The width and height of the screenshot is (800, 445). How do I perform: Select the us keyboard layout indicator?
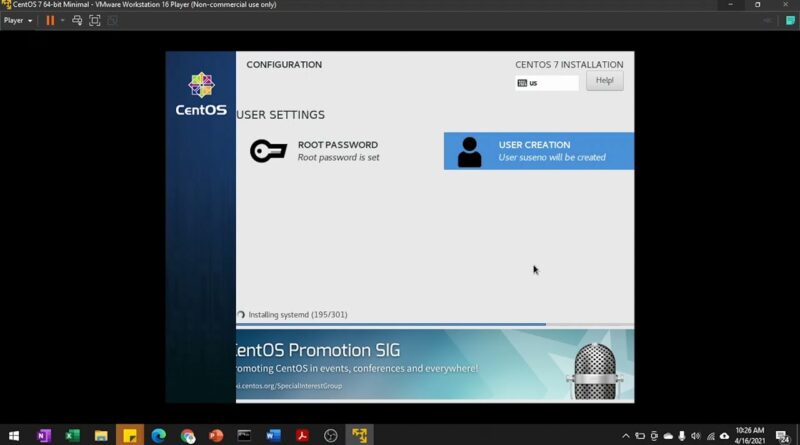coord(547,83)
